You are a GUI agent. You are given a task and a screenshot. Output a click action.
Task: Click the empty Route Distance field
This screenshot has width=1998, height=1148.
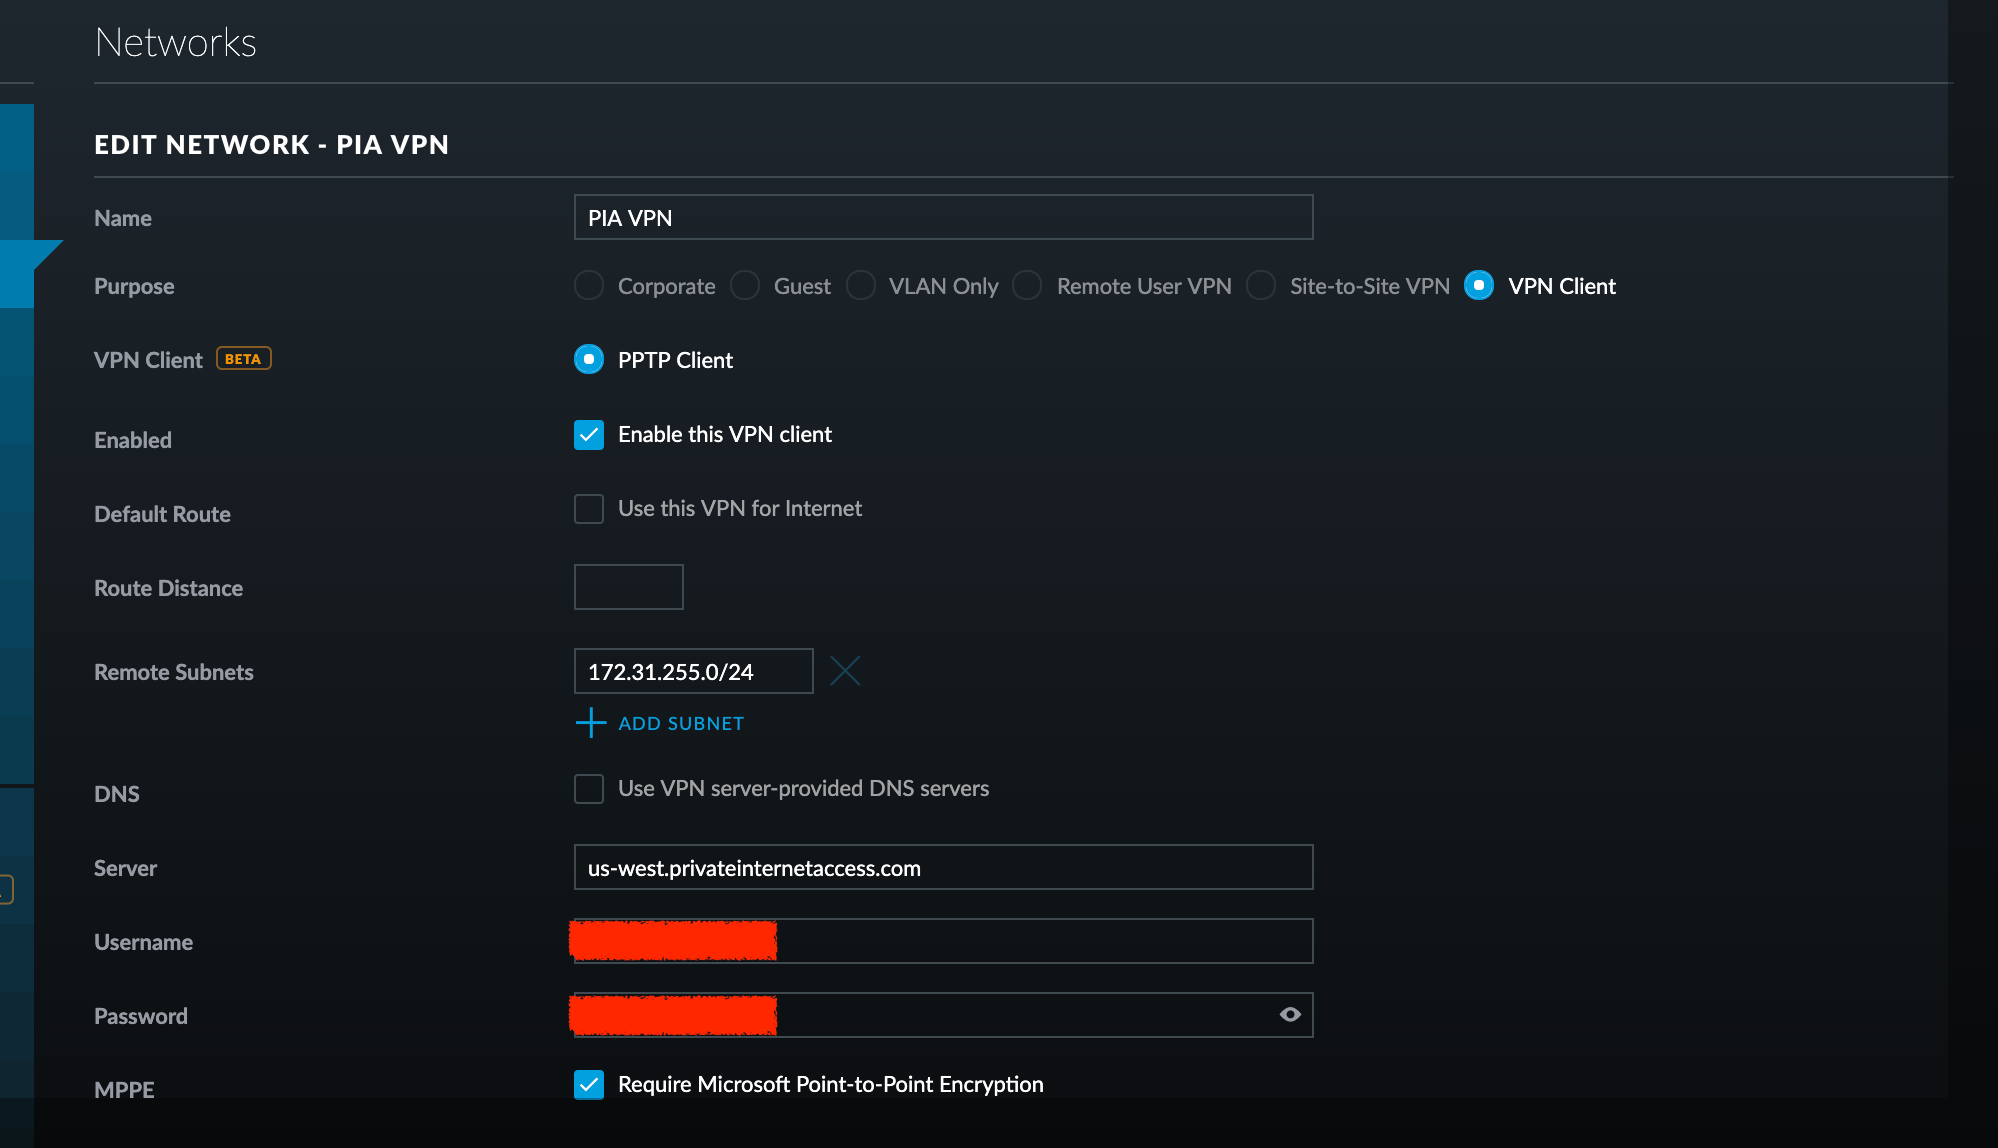click(x=629, y=587)
